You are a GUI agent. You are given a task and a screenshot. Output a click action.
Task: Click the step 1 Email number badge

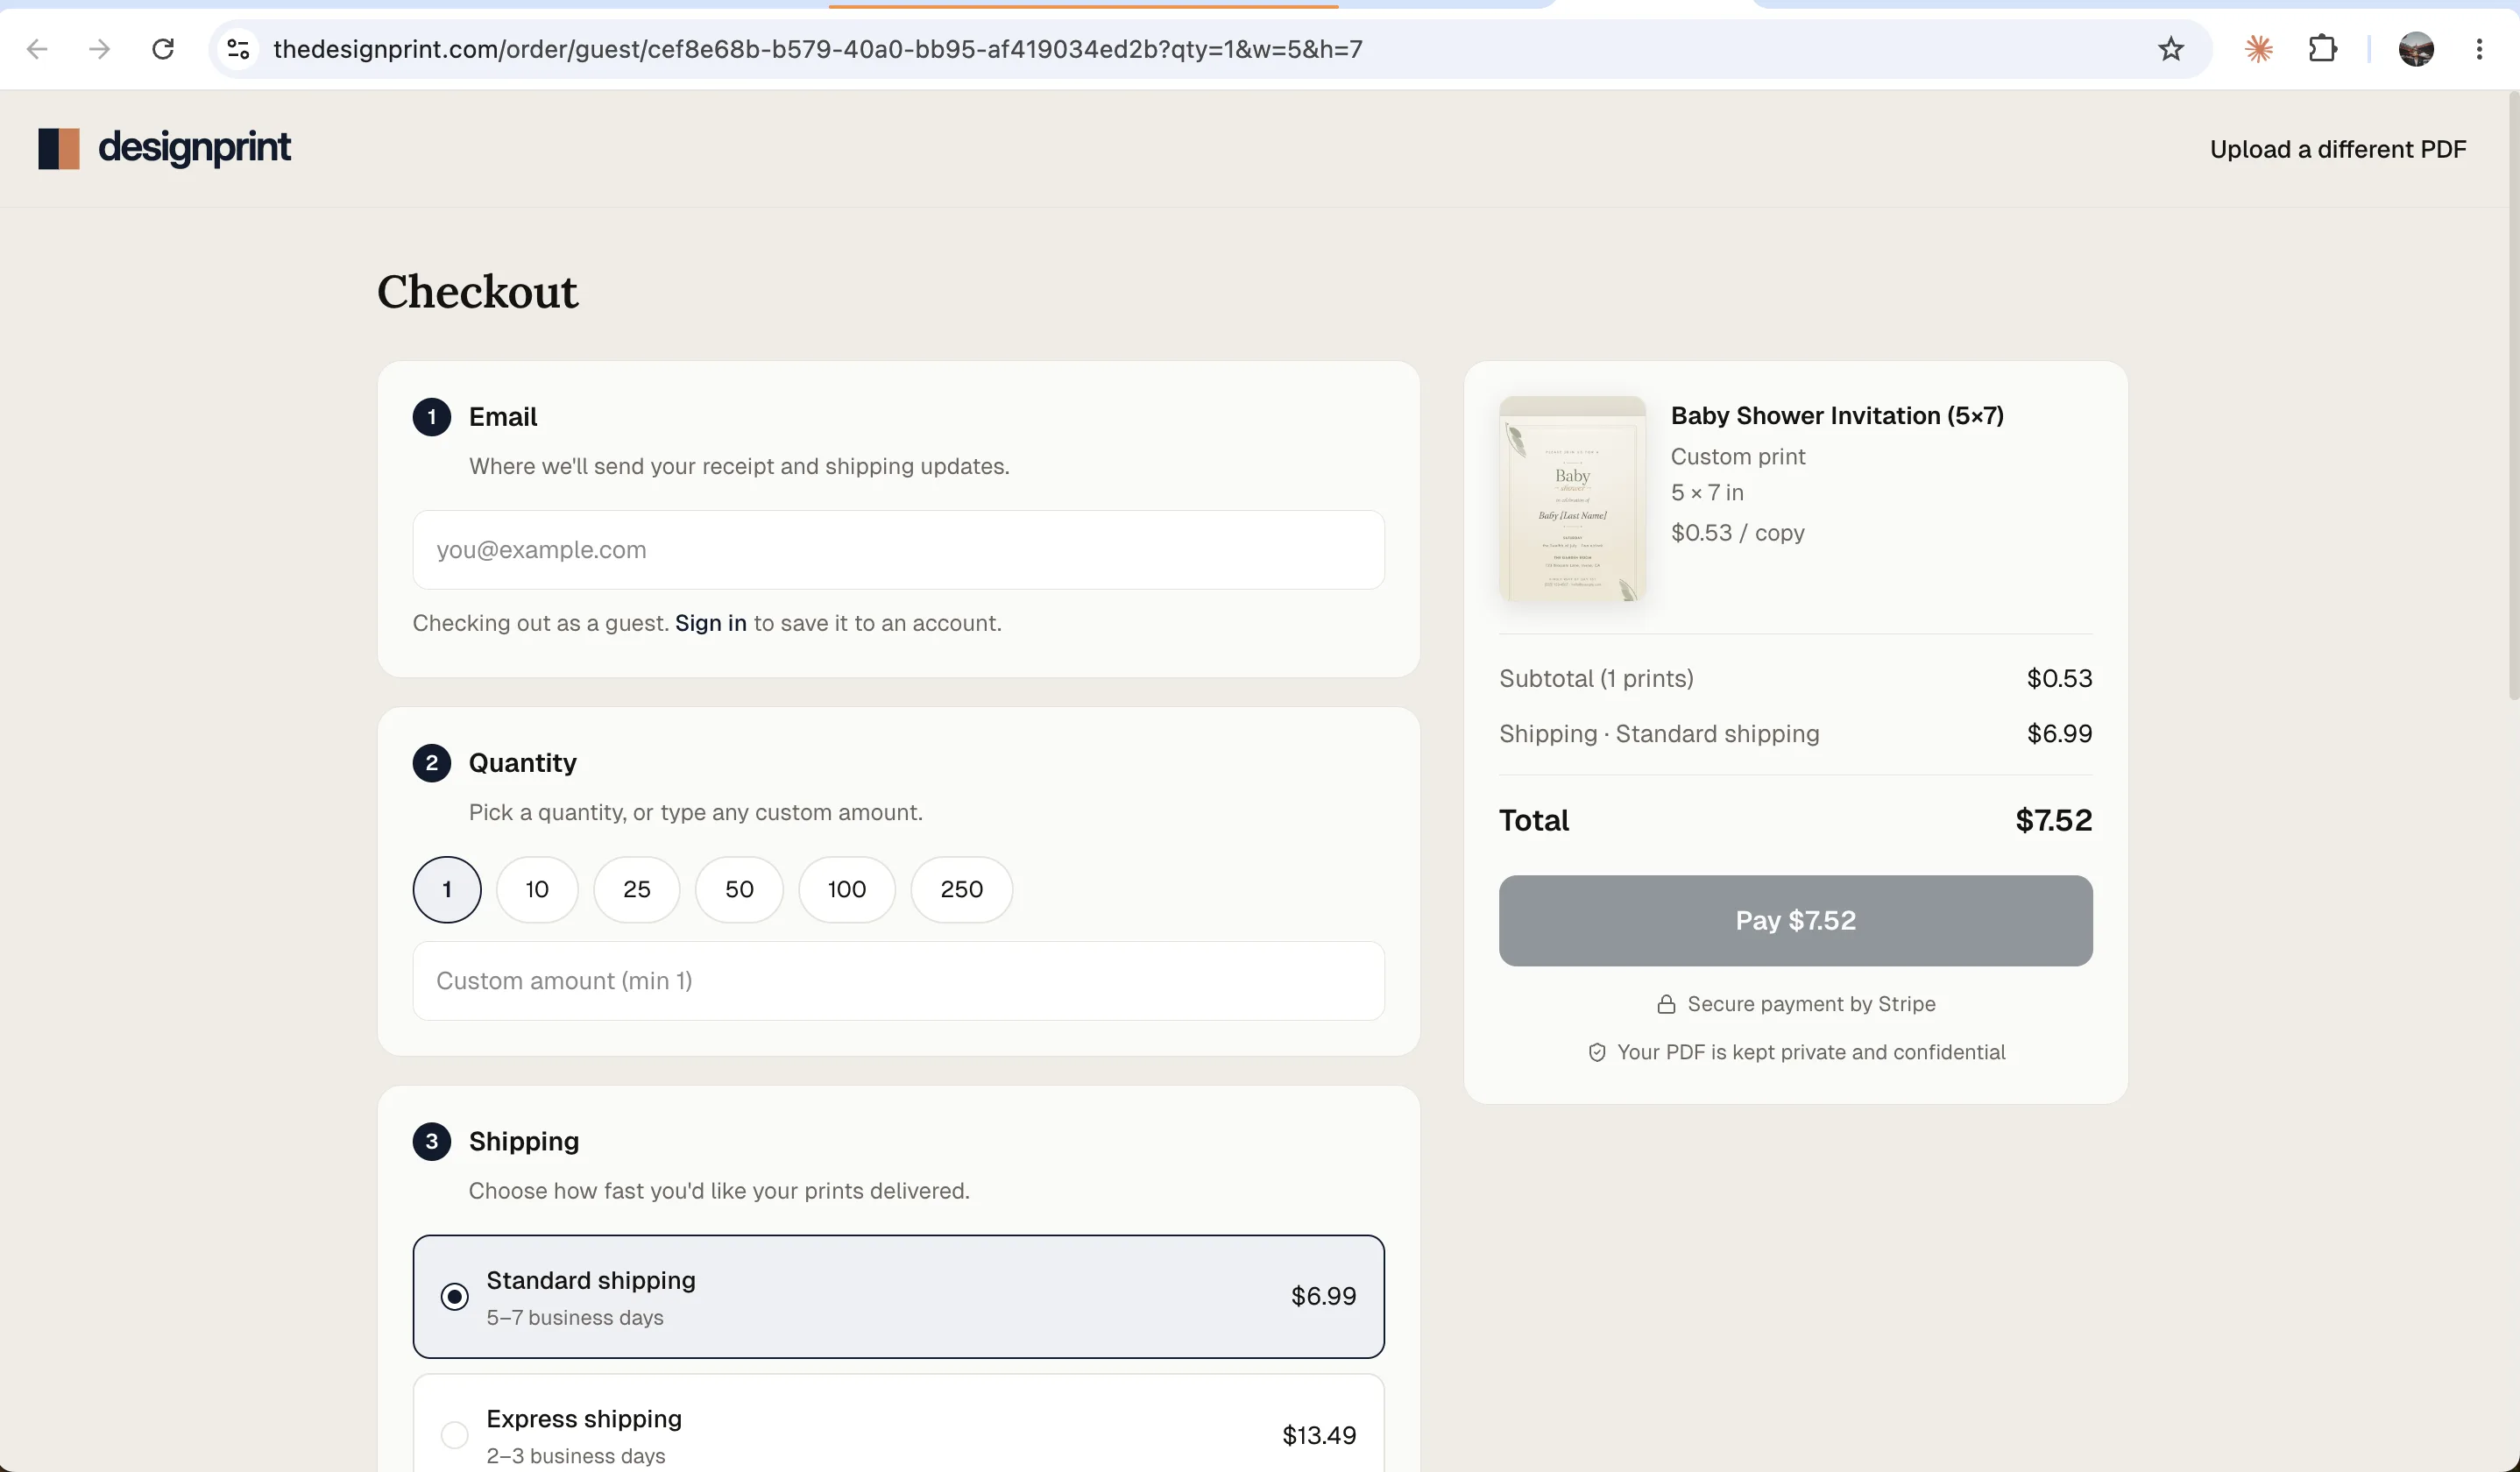[432, 417]
